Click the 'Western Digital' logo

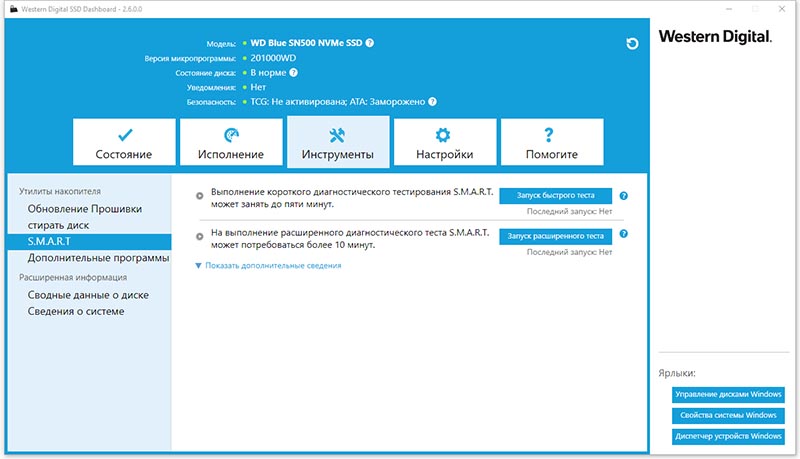(x=715, y=37)
